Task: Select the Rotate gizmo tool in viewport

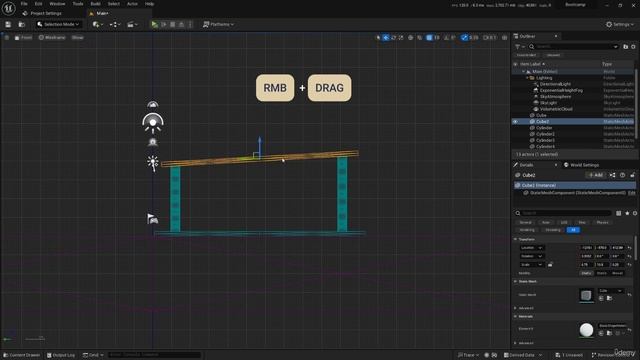Action: coord(393,38)
